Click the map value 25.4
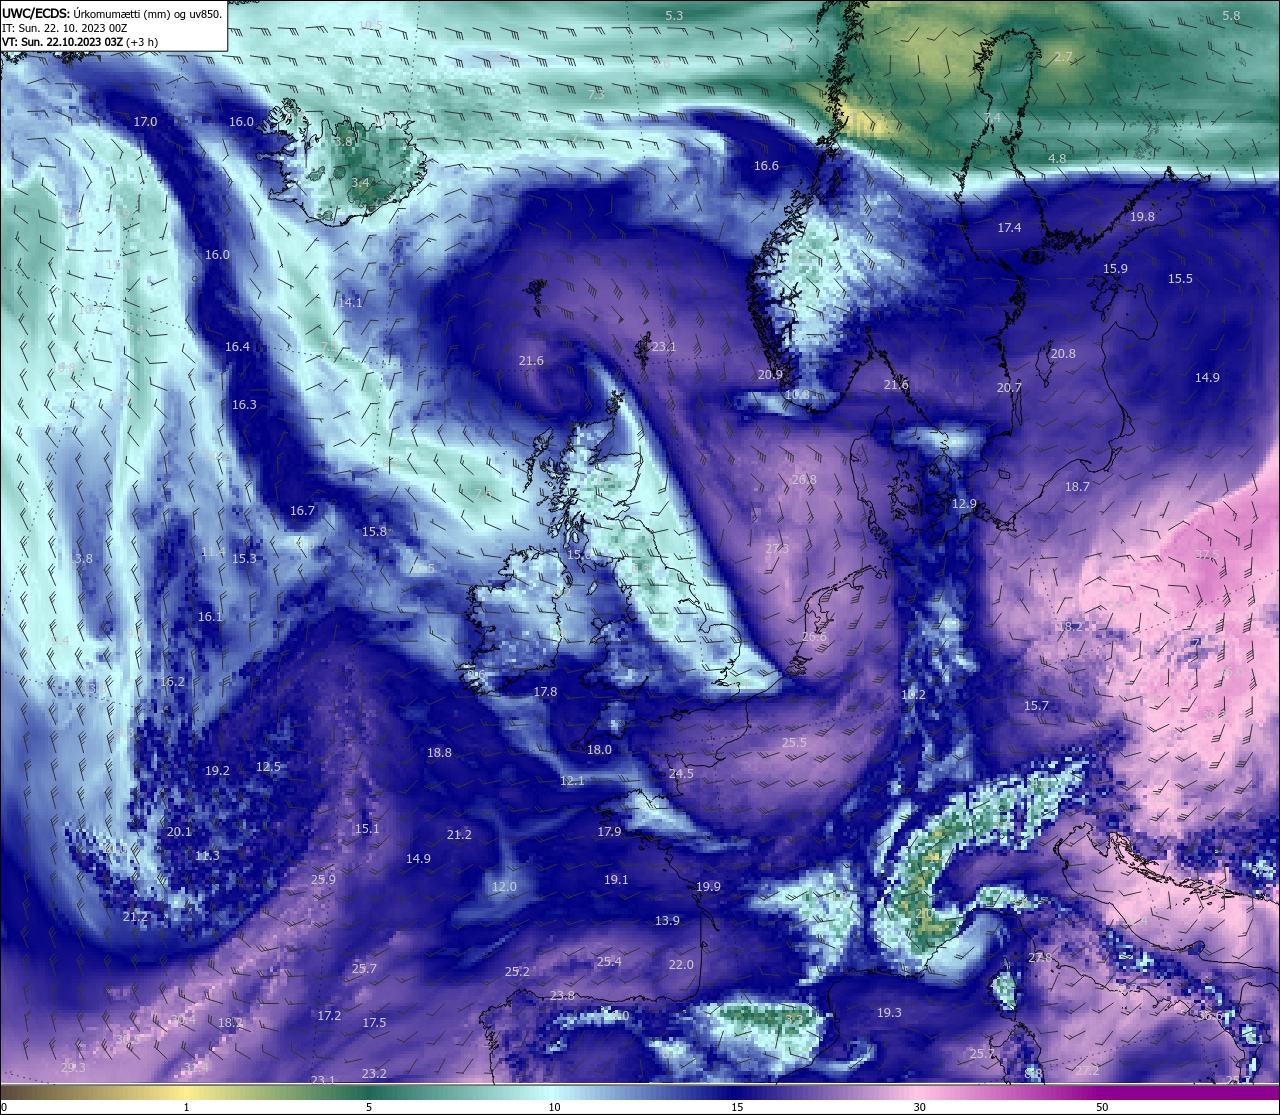Viewport: 1280px width, 1115px height. [x=609, y=962]
